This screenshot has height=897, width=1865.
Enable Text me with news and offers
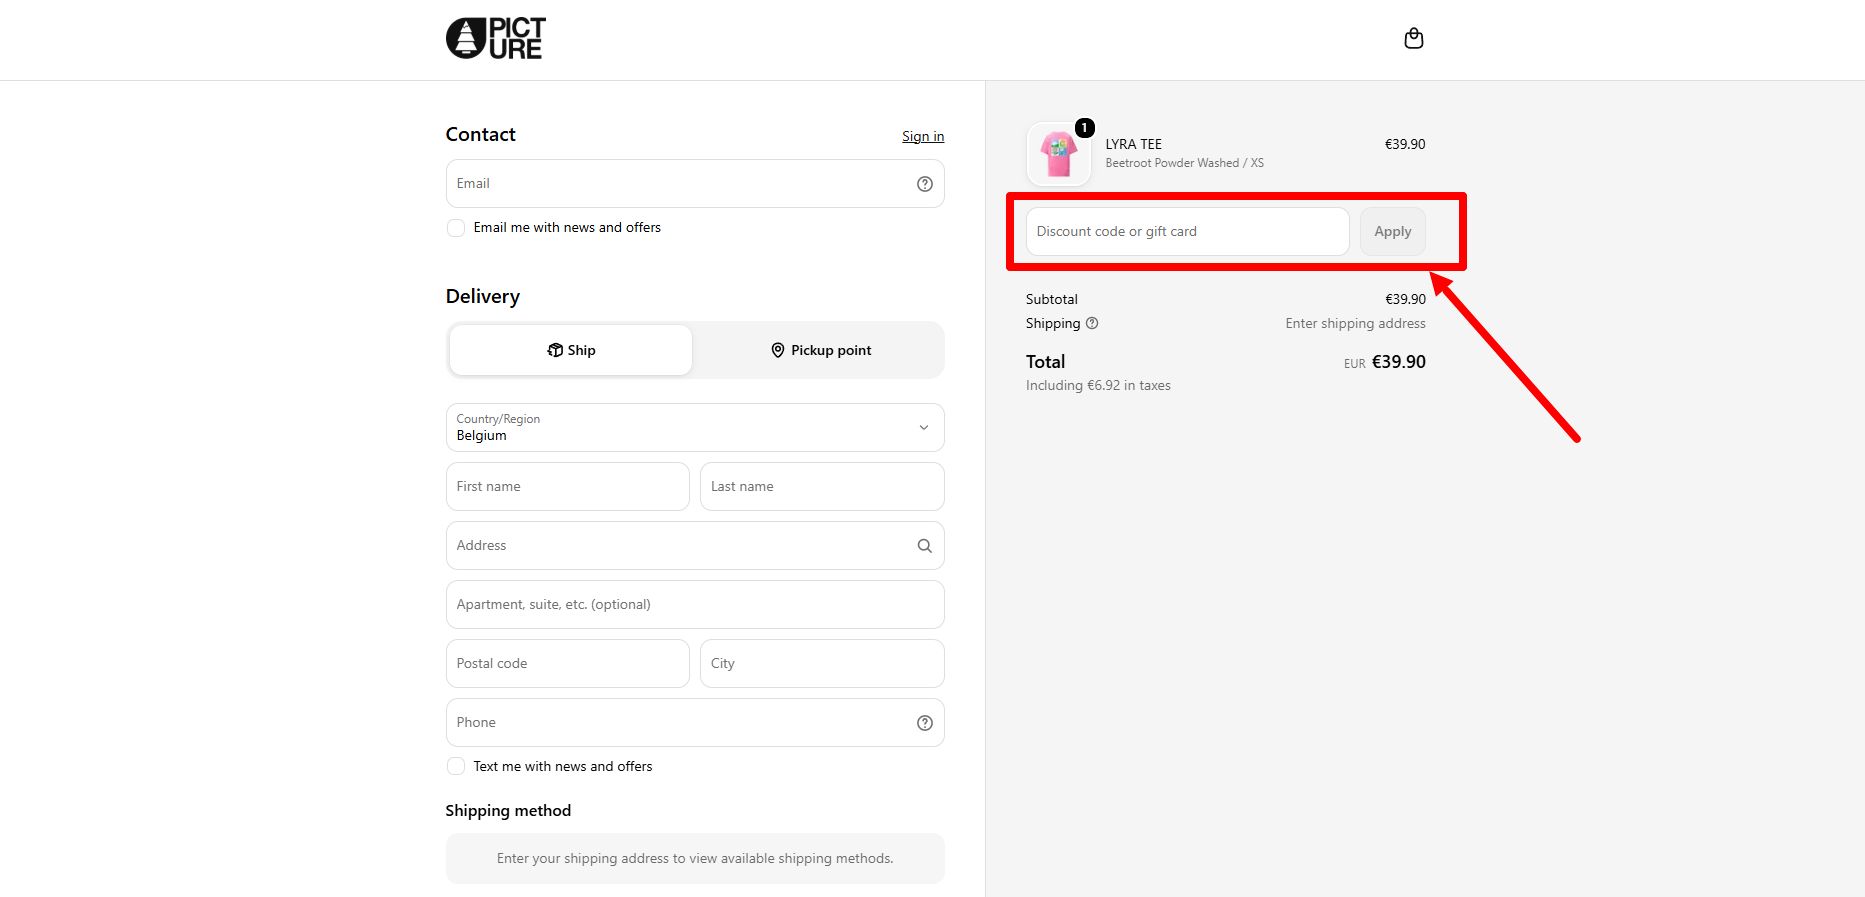456,767
